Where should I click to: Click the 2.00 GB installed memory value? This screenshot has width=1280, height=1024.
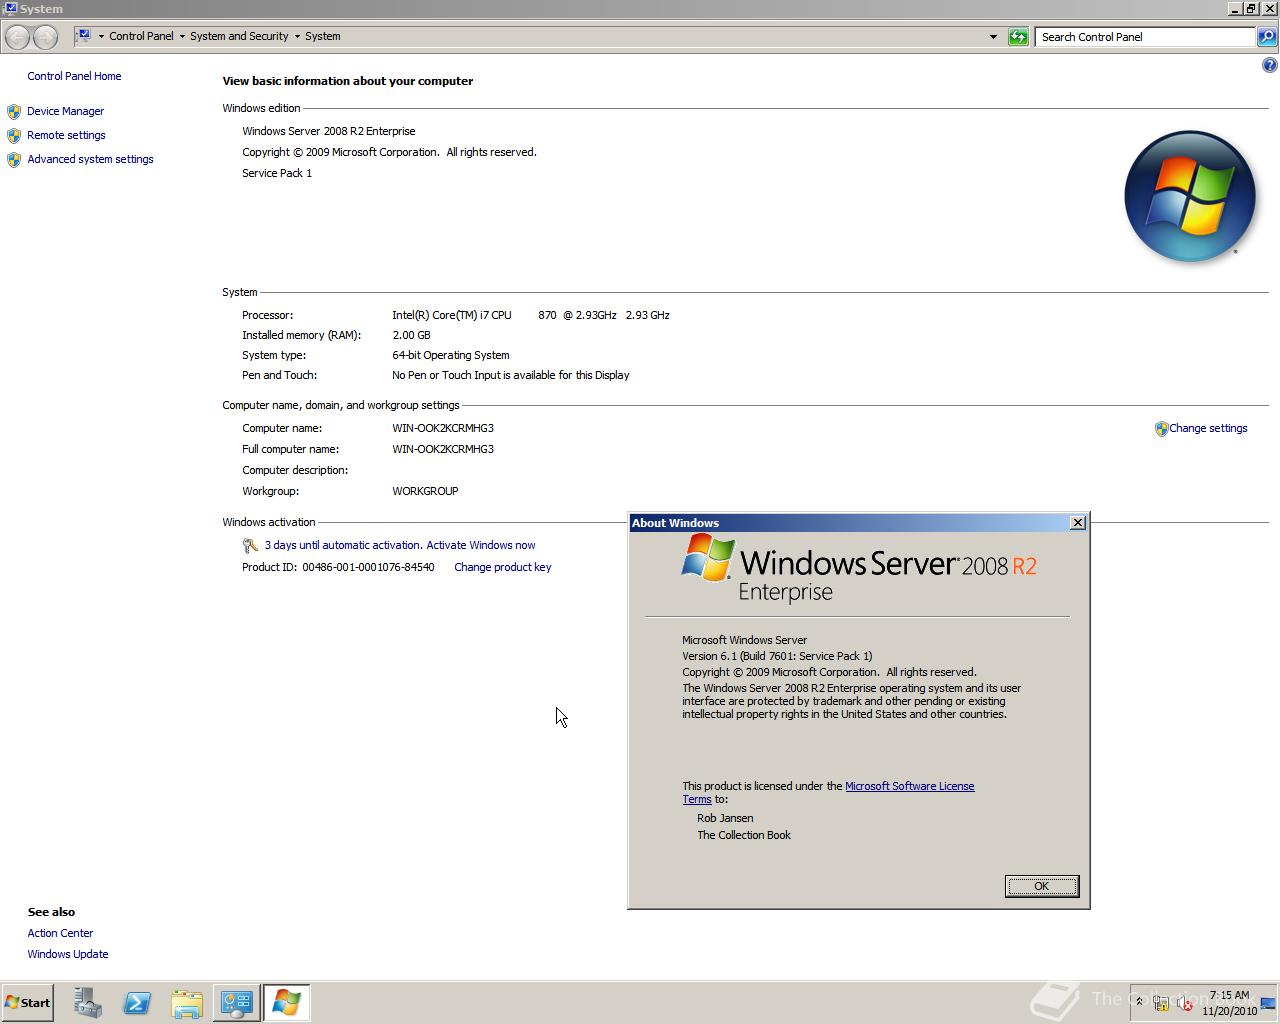point(411,335)
